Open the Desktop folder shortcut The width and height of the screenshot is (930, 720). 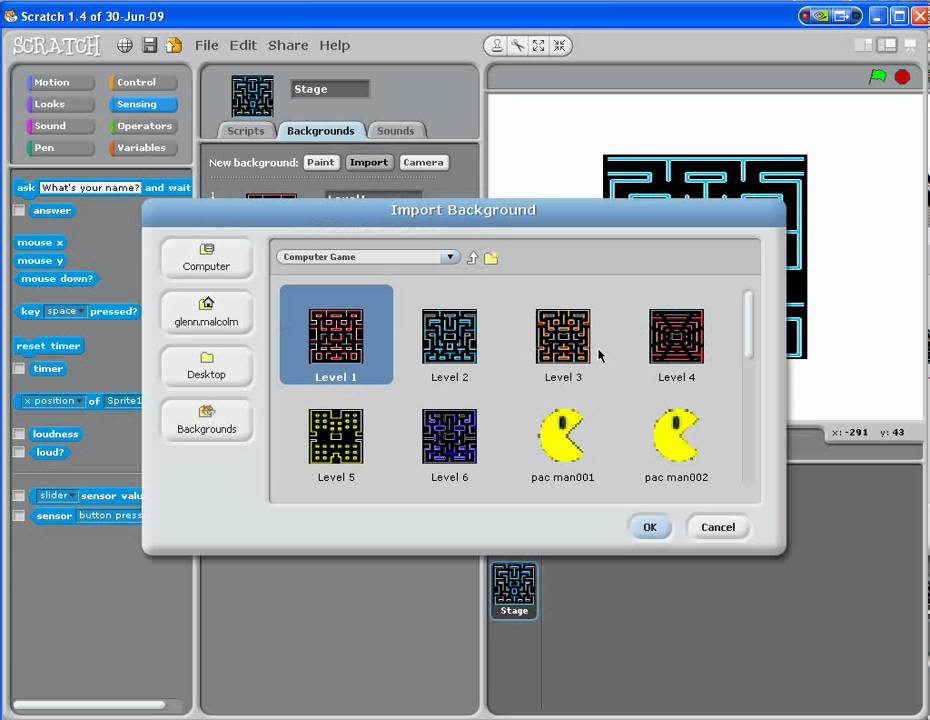click(206, 367)
